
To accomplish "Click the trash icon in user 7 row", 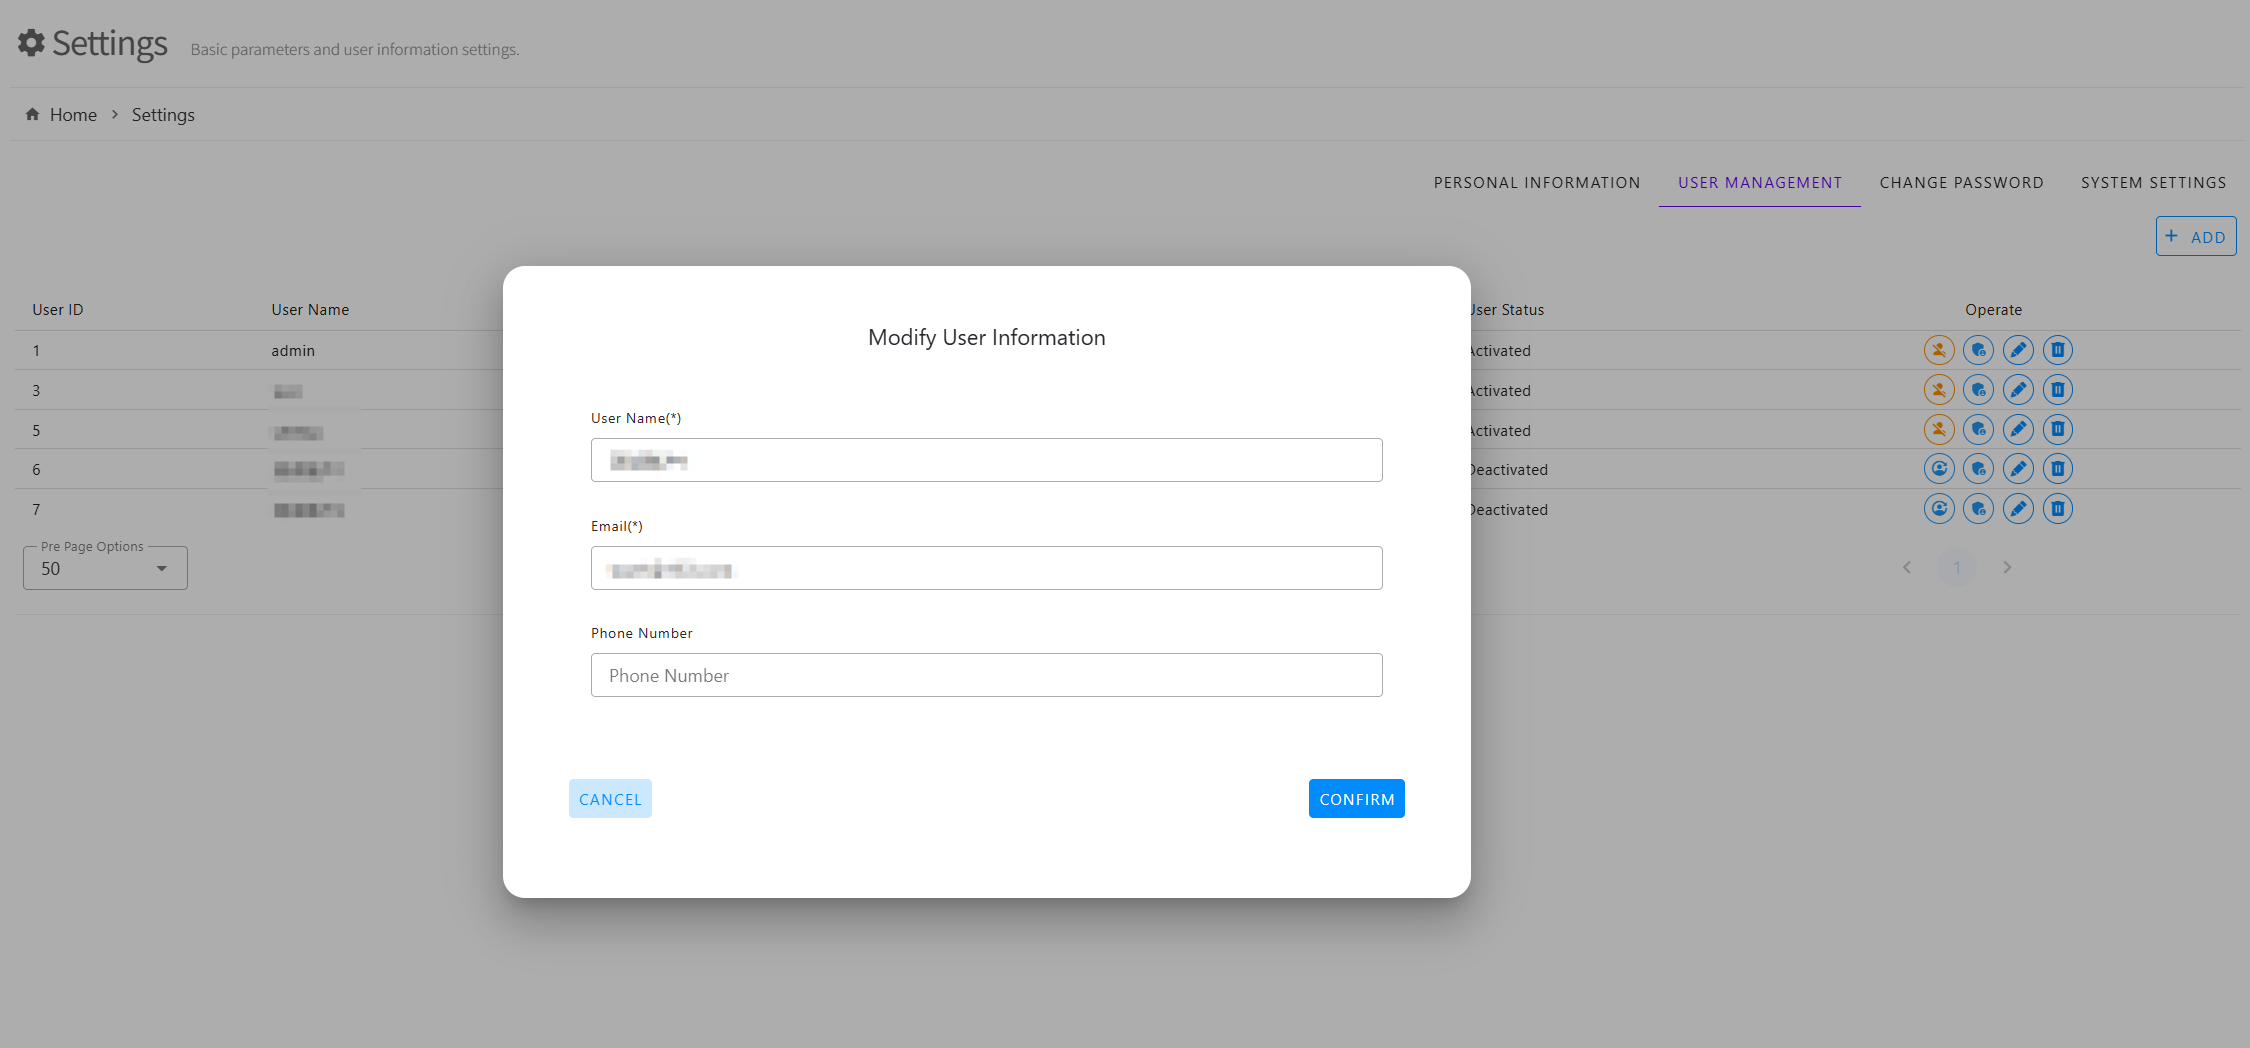I will (x=2057, y=509).
